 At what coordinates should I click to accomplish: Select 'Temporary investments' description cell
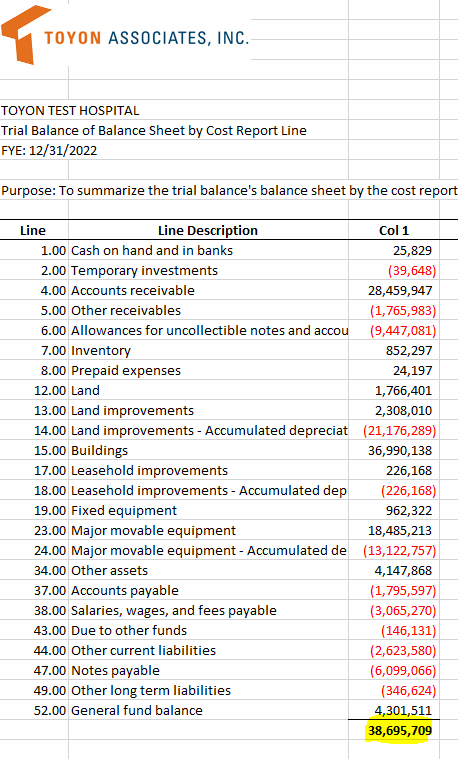[208, 270]
